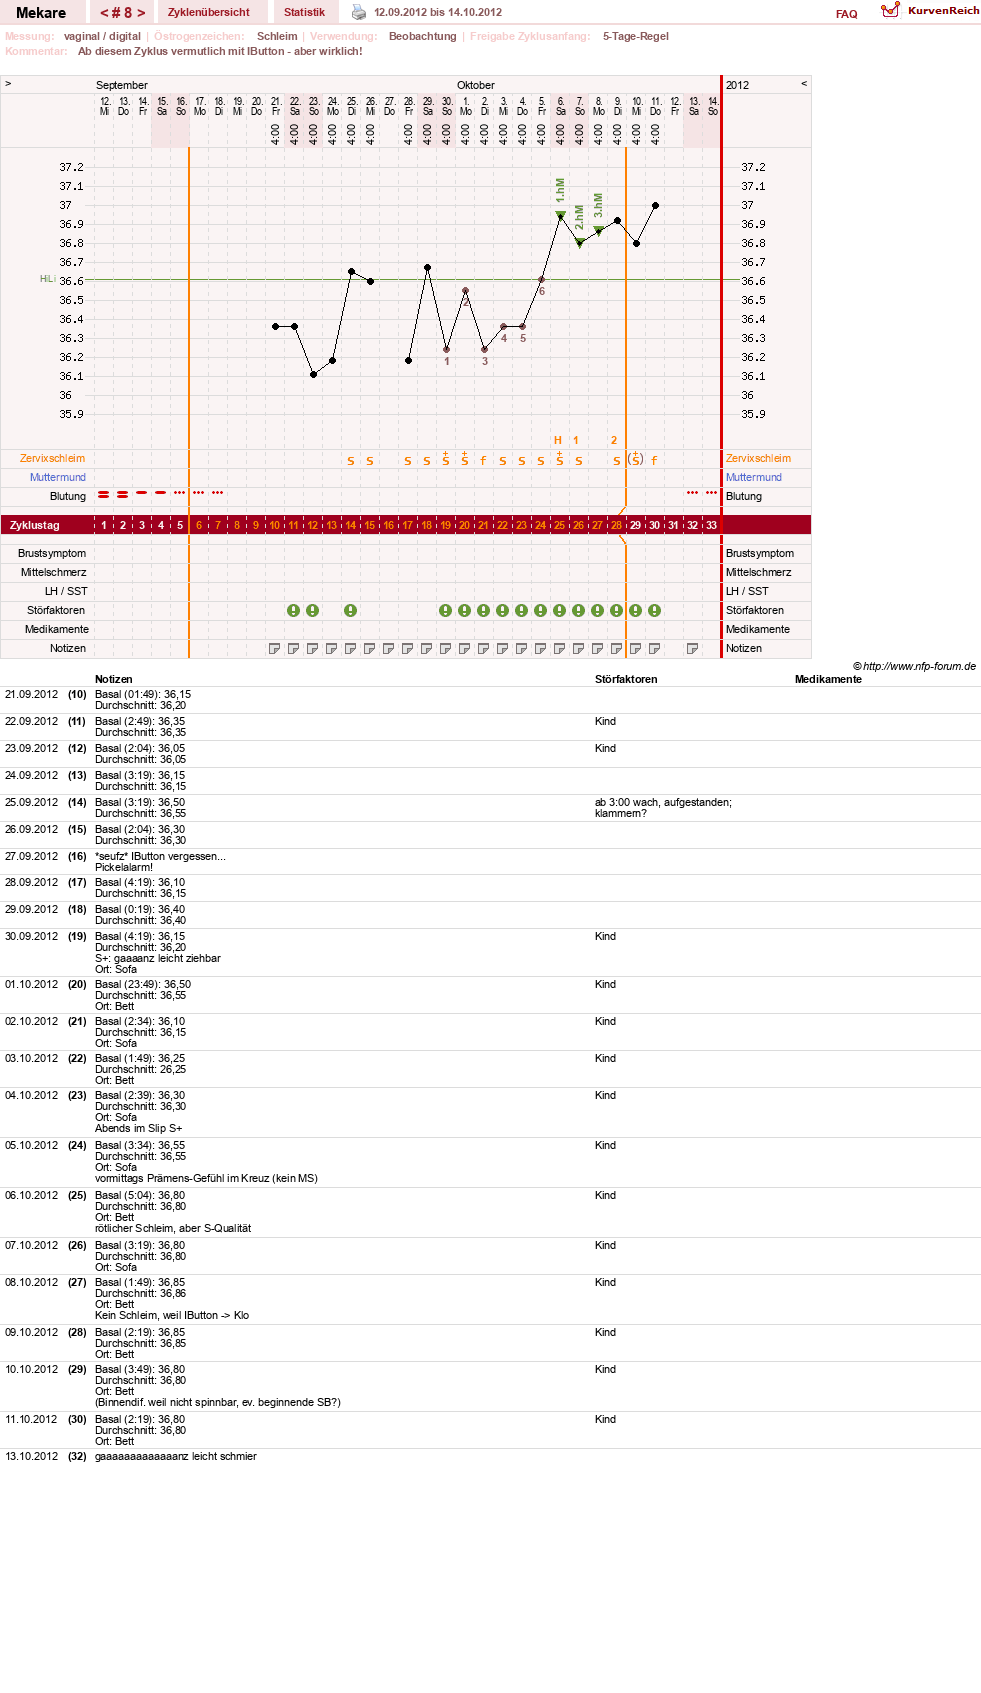981x1693 pixels.
Task: Click the bleeding mark on cycle day 1
Action: [103, 494]
